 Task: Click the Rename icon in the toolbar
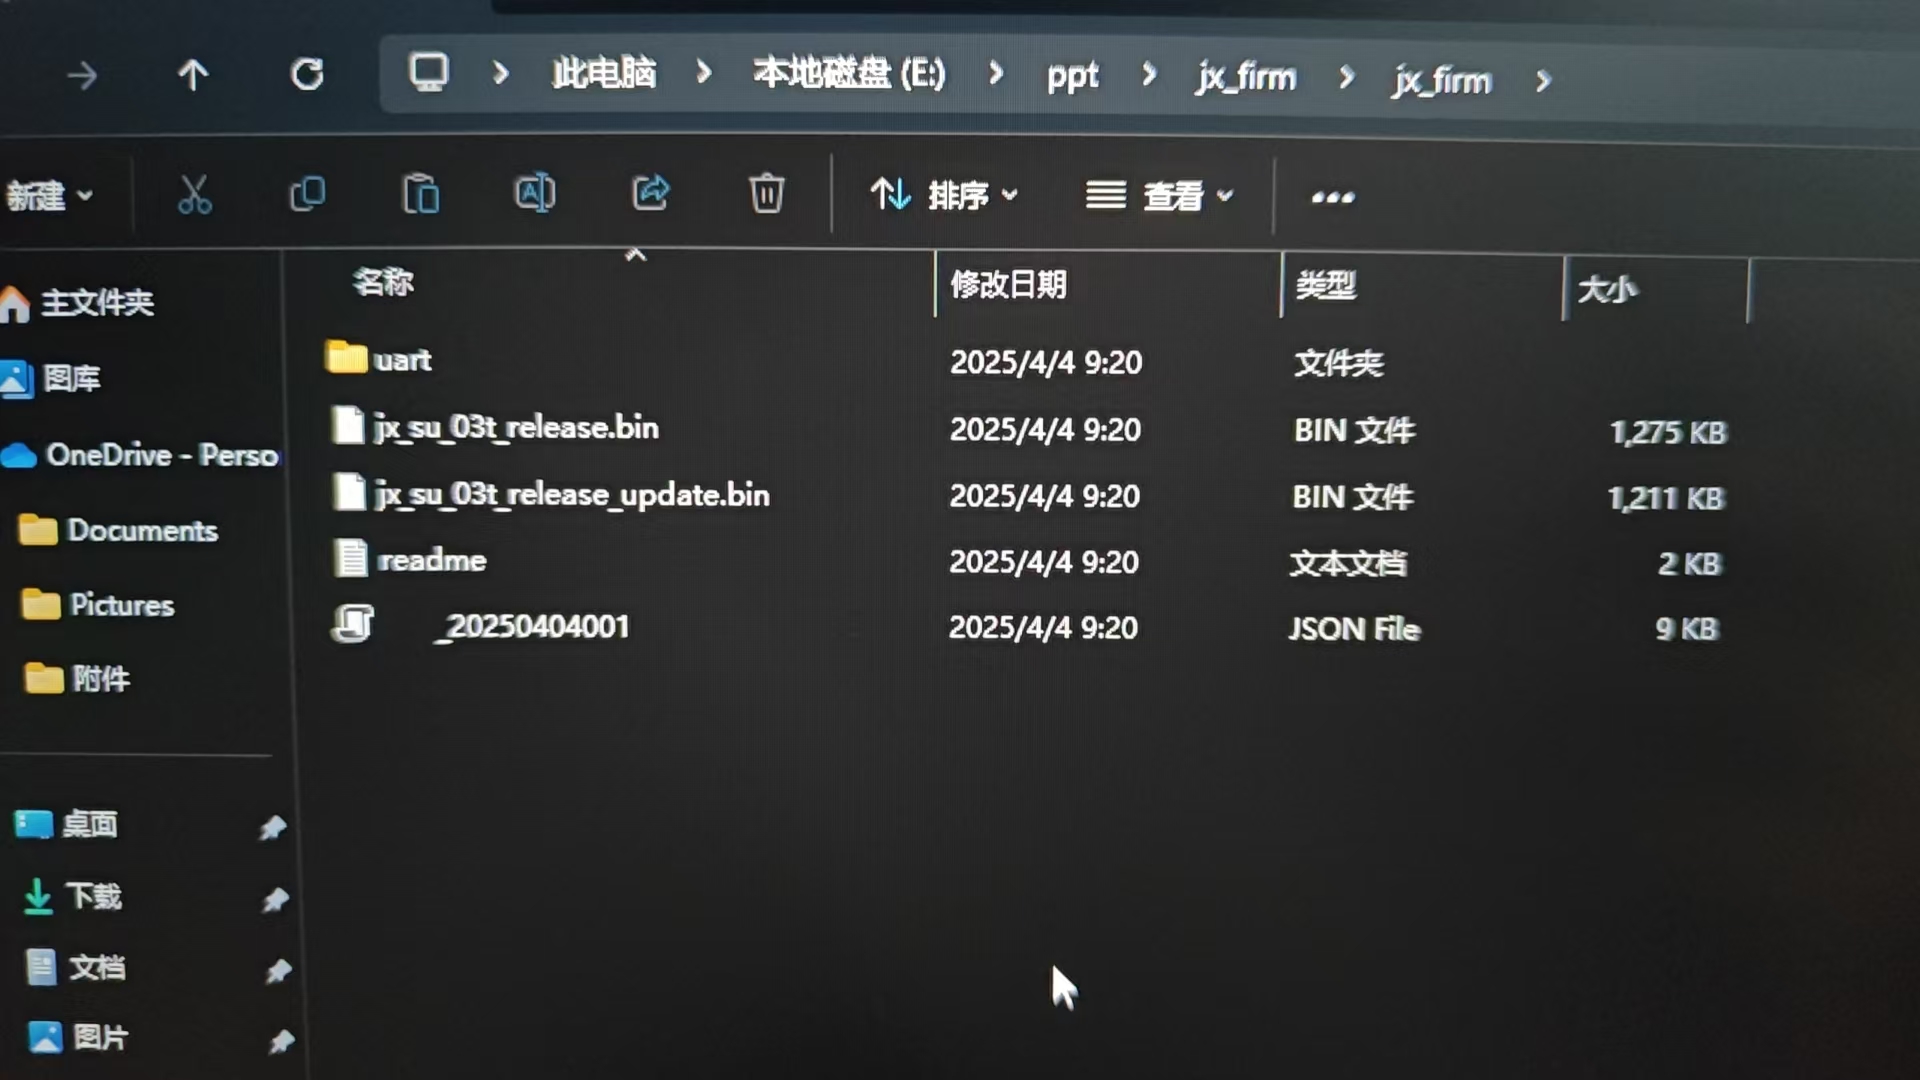tap(536, 195)
